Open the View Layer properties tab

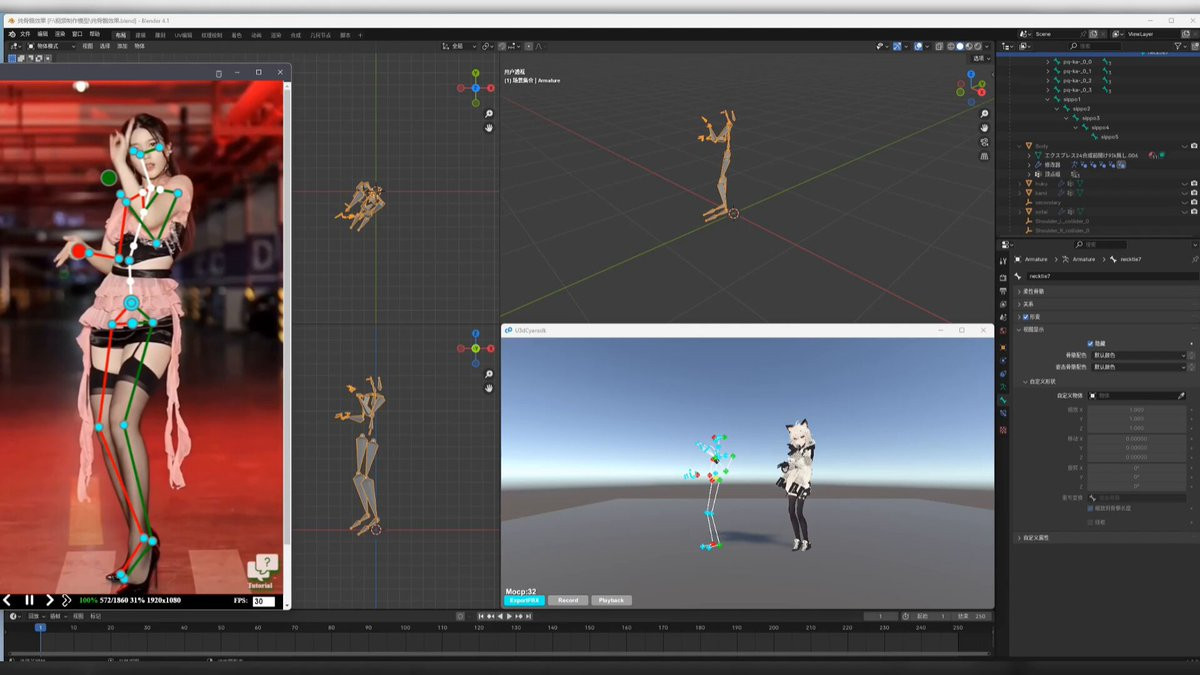tap(1003, 304)
